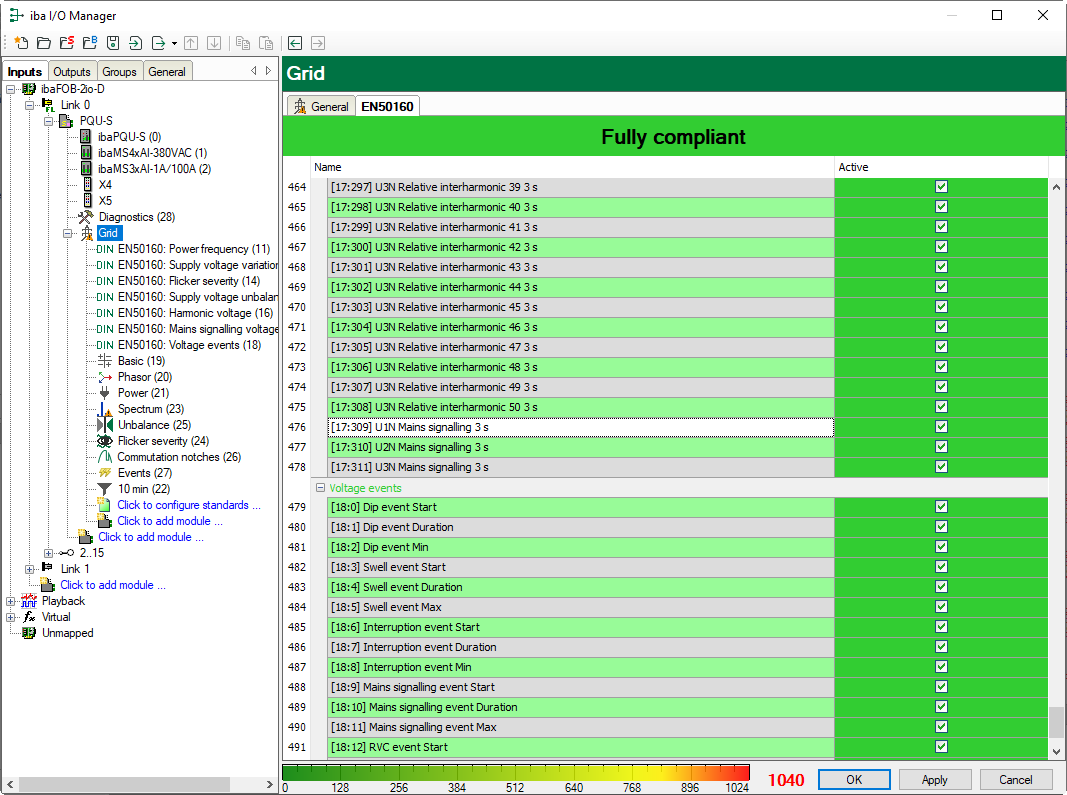
Task: Click the Open folder toolbar icon
Action: coord(43,43)
